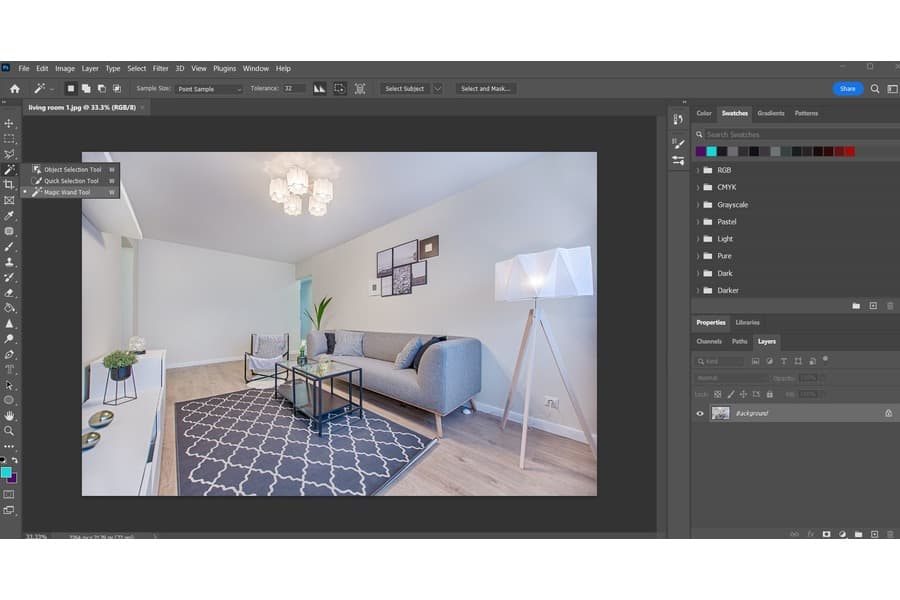Viewport: 900px width, 600px height.
Task: Switch to the Channels tab
Action: point(709,341)
